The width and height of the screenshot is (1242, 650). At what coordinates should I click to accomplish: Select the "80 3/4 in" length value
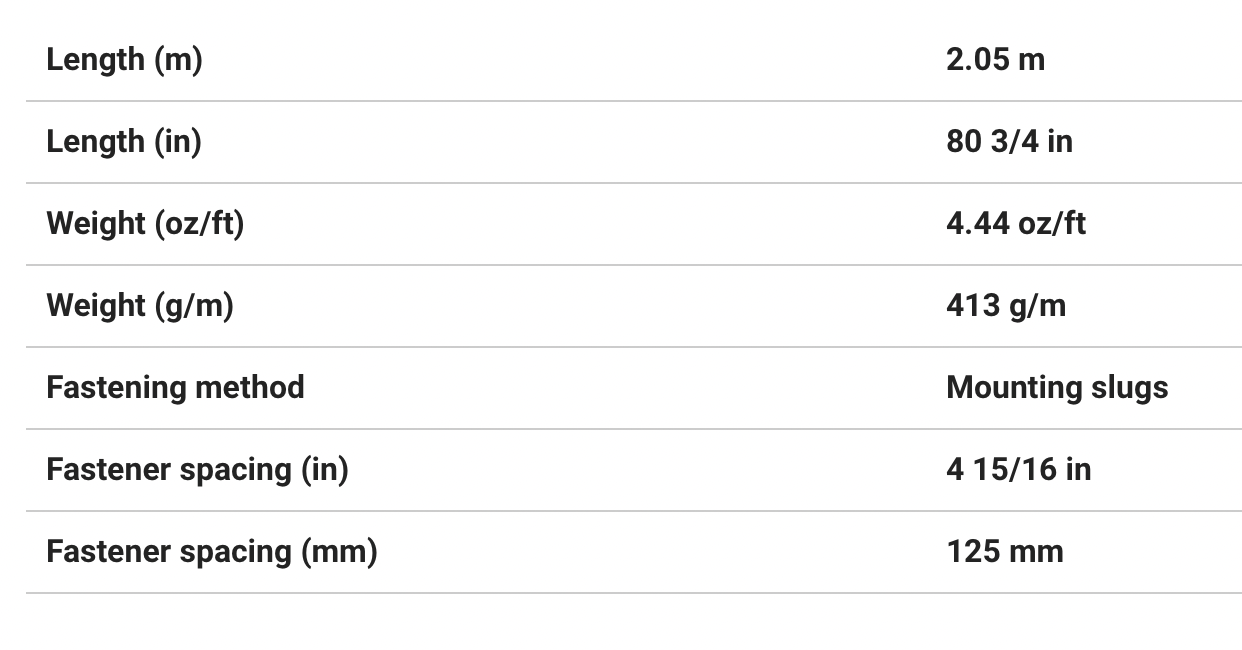point(1009,142)
